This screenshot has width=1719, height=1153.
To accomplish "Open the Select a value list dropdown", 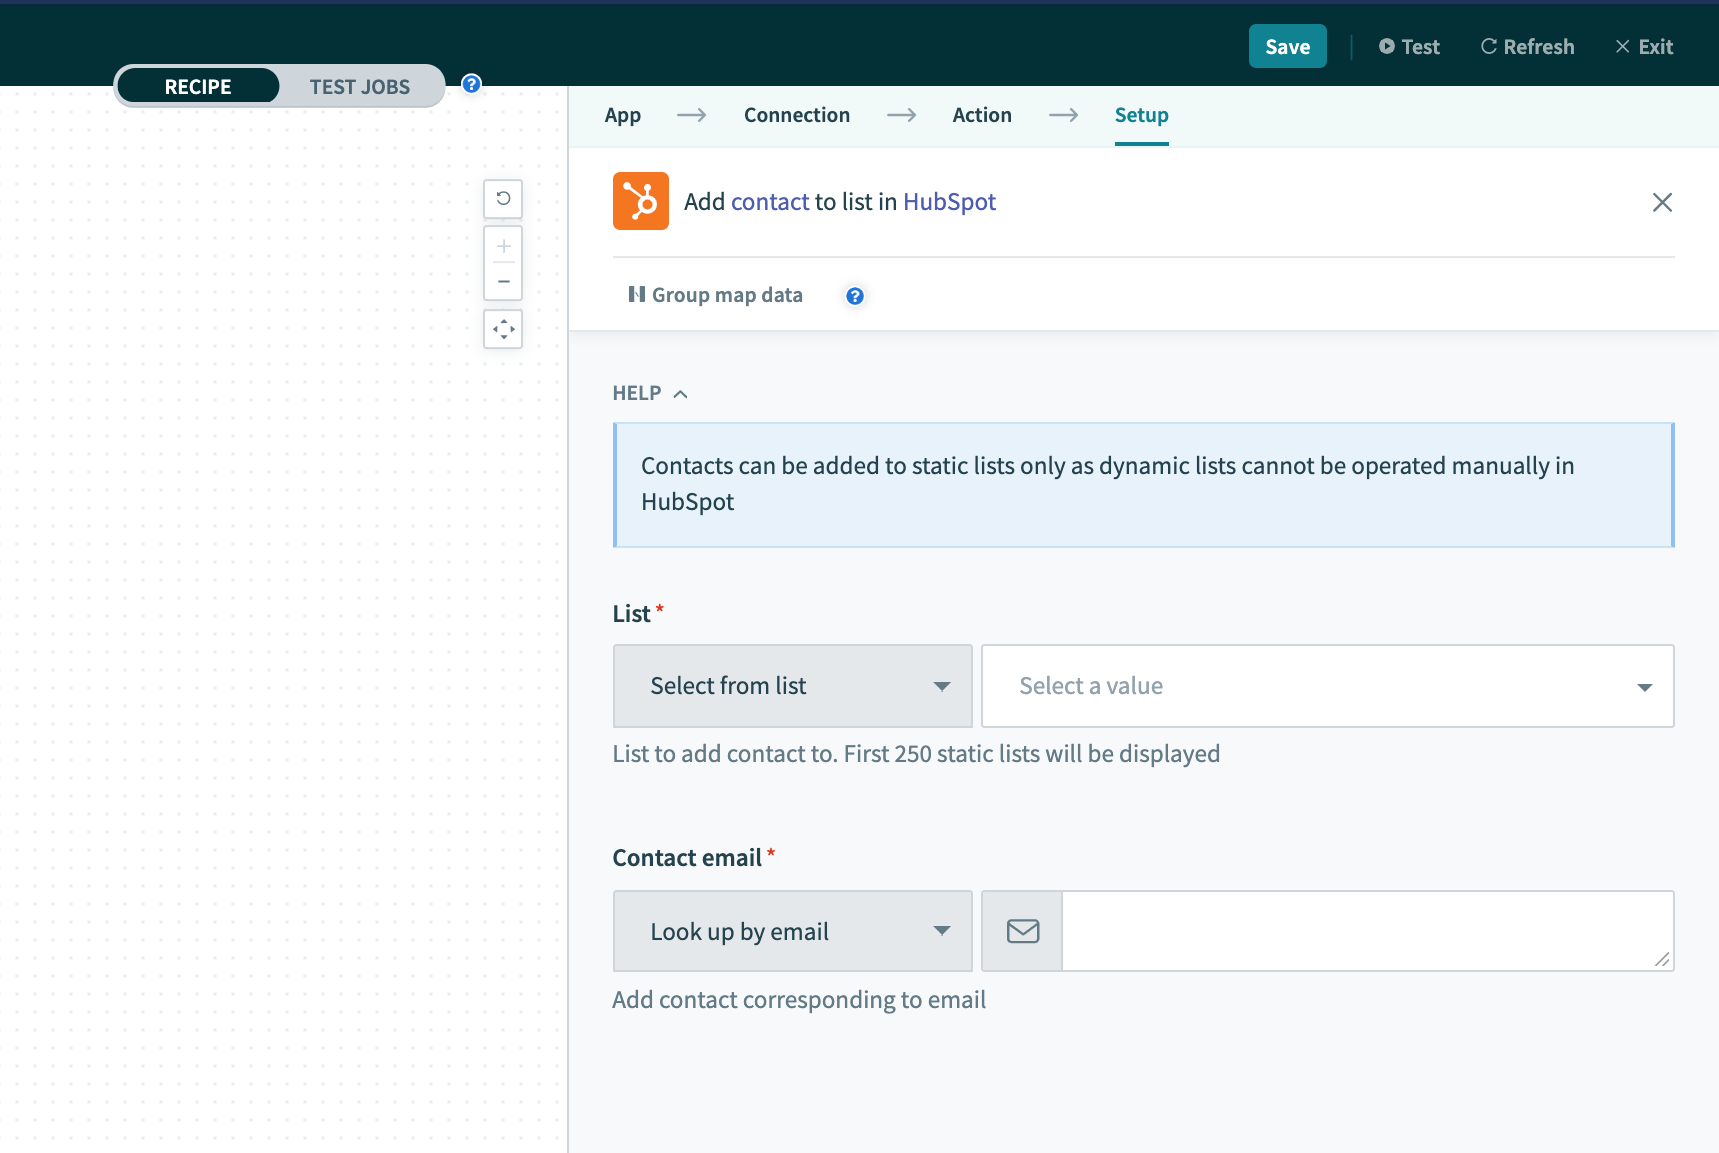I will 1327,686.
